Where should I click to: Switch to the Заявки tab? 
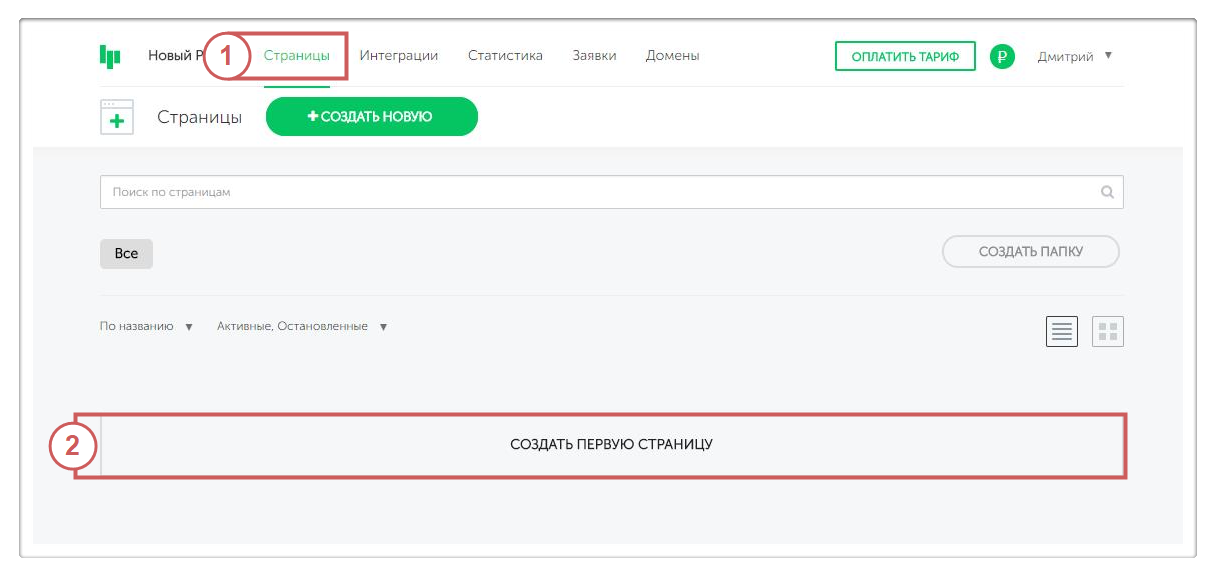point(594,56)
